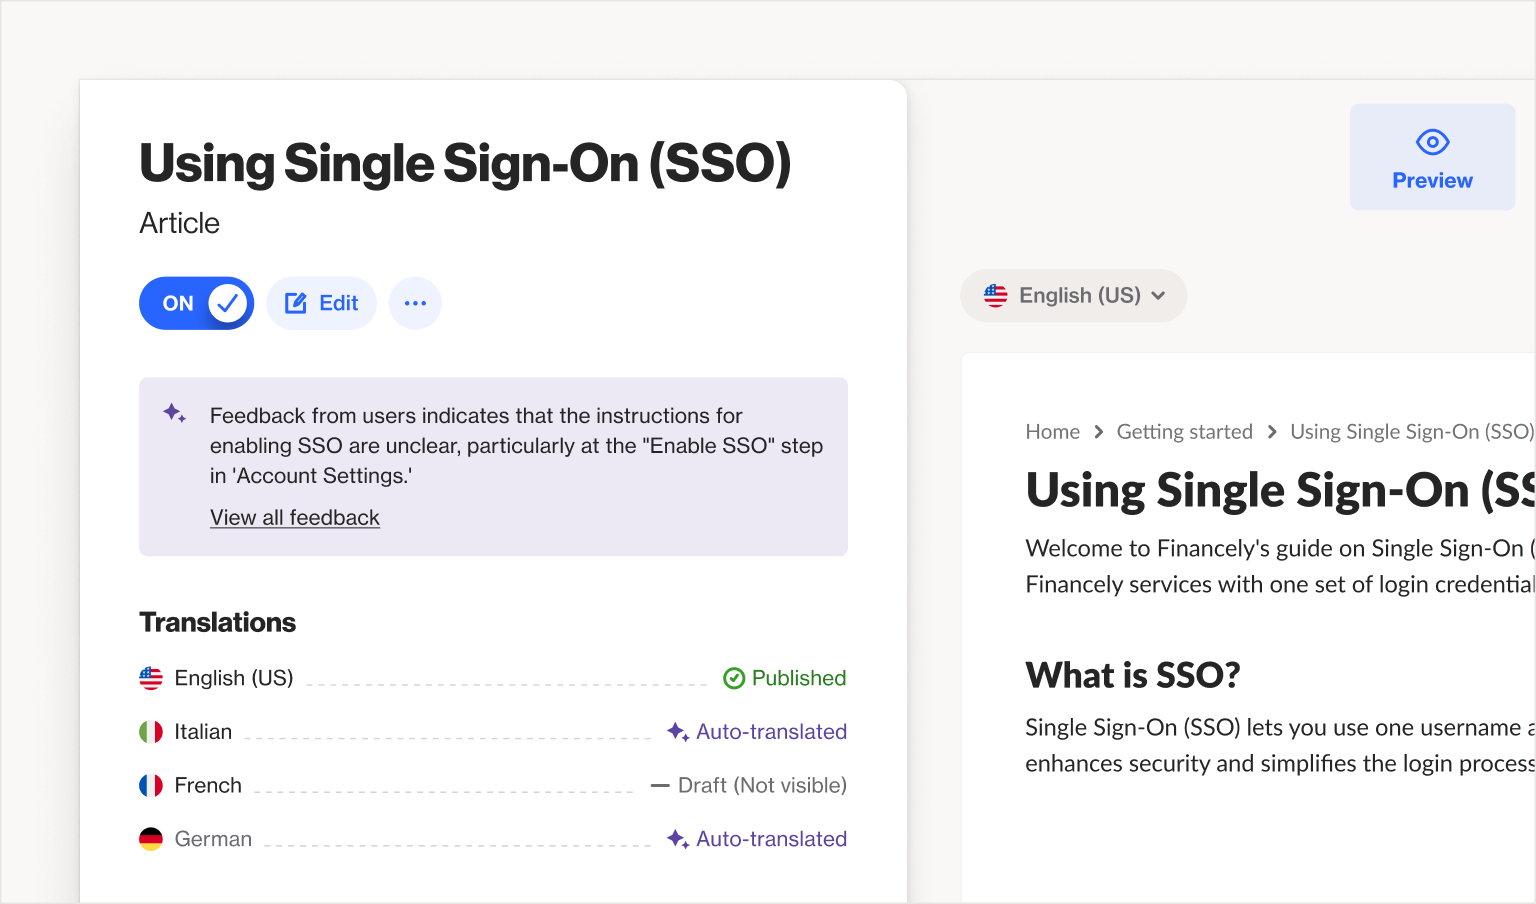1536x904 pixels.
Task: Click the Italian flag icon
Action: click(151, 732)
